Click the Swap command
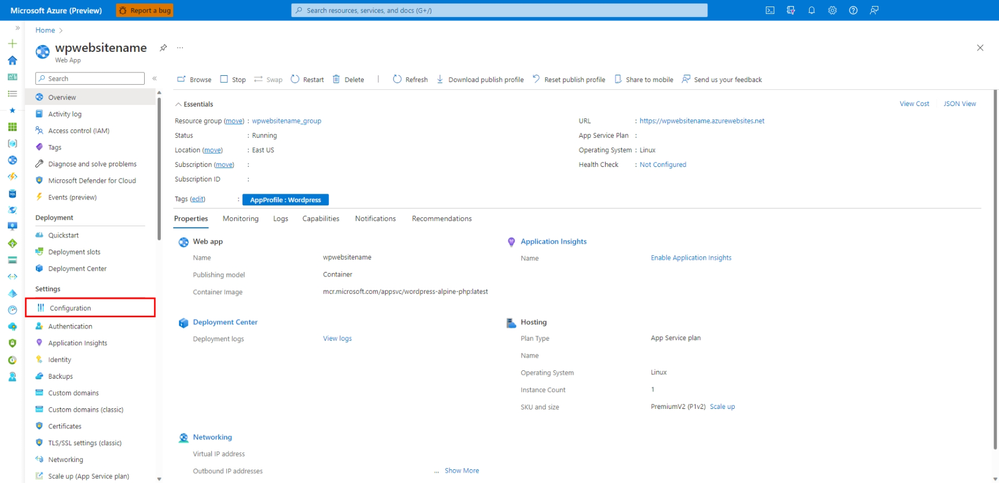 (x=268, y=80)
